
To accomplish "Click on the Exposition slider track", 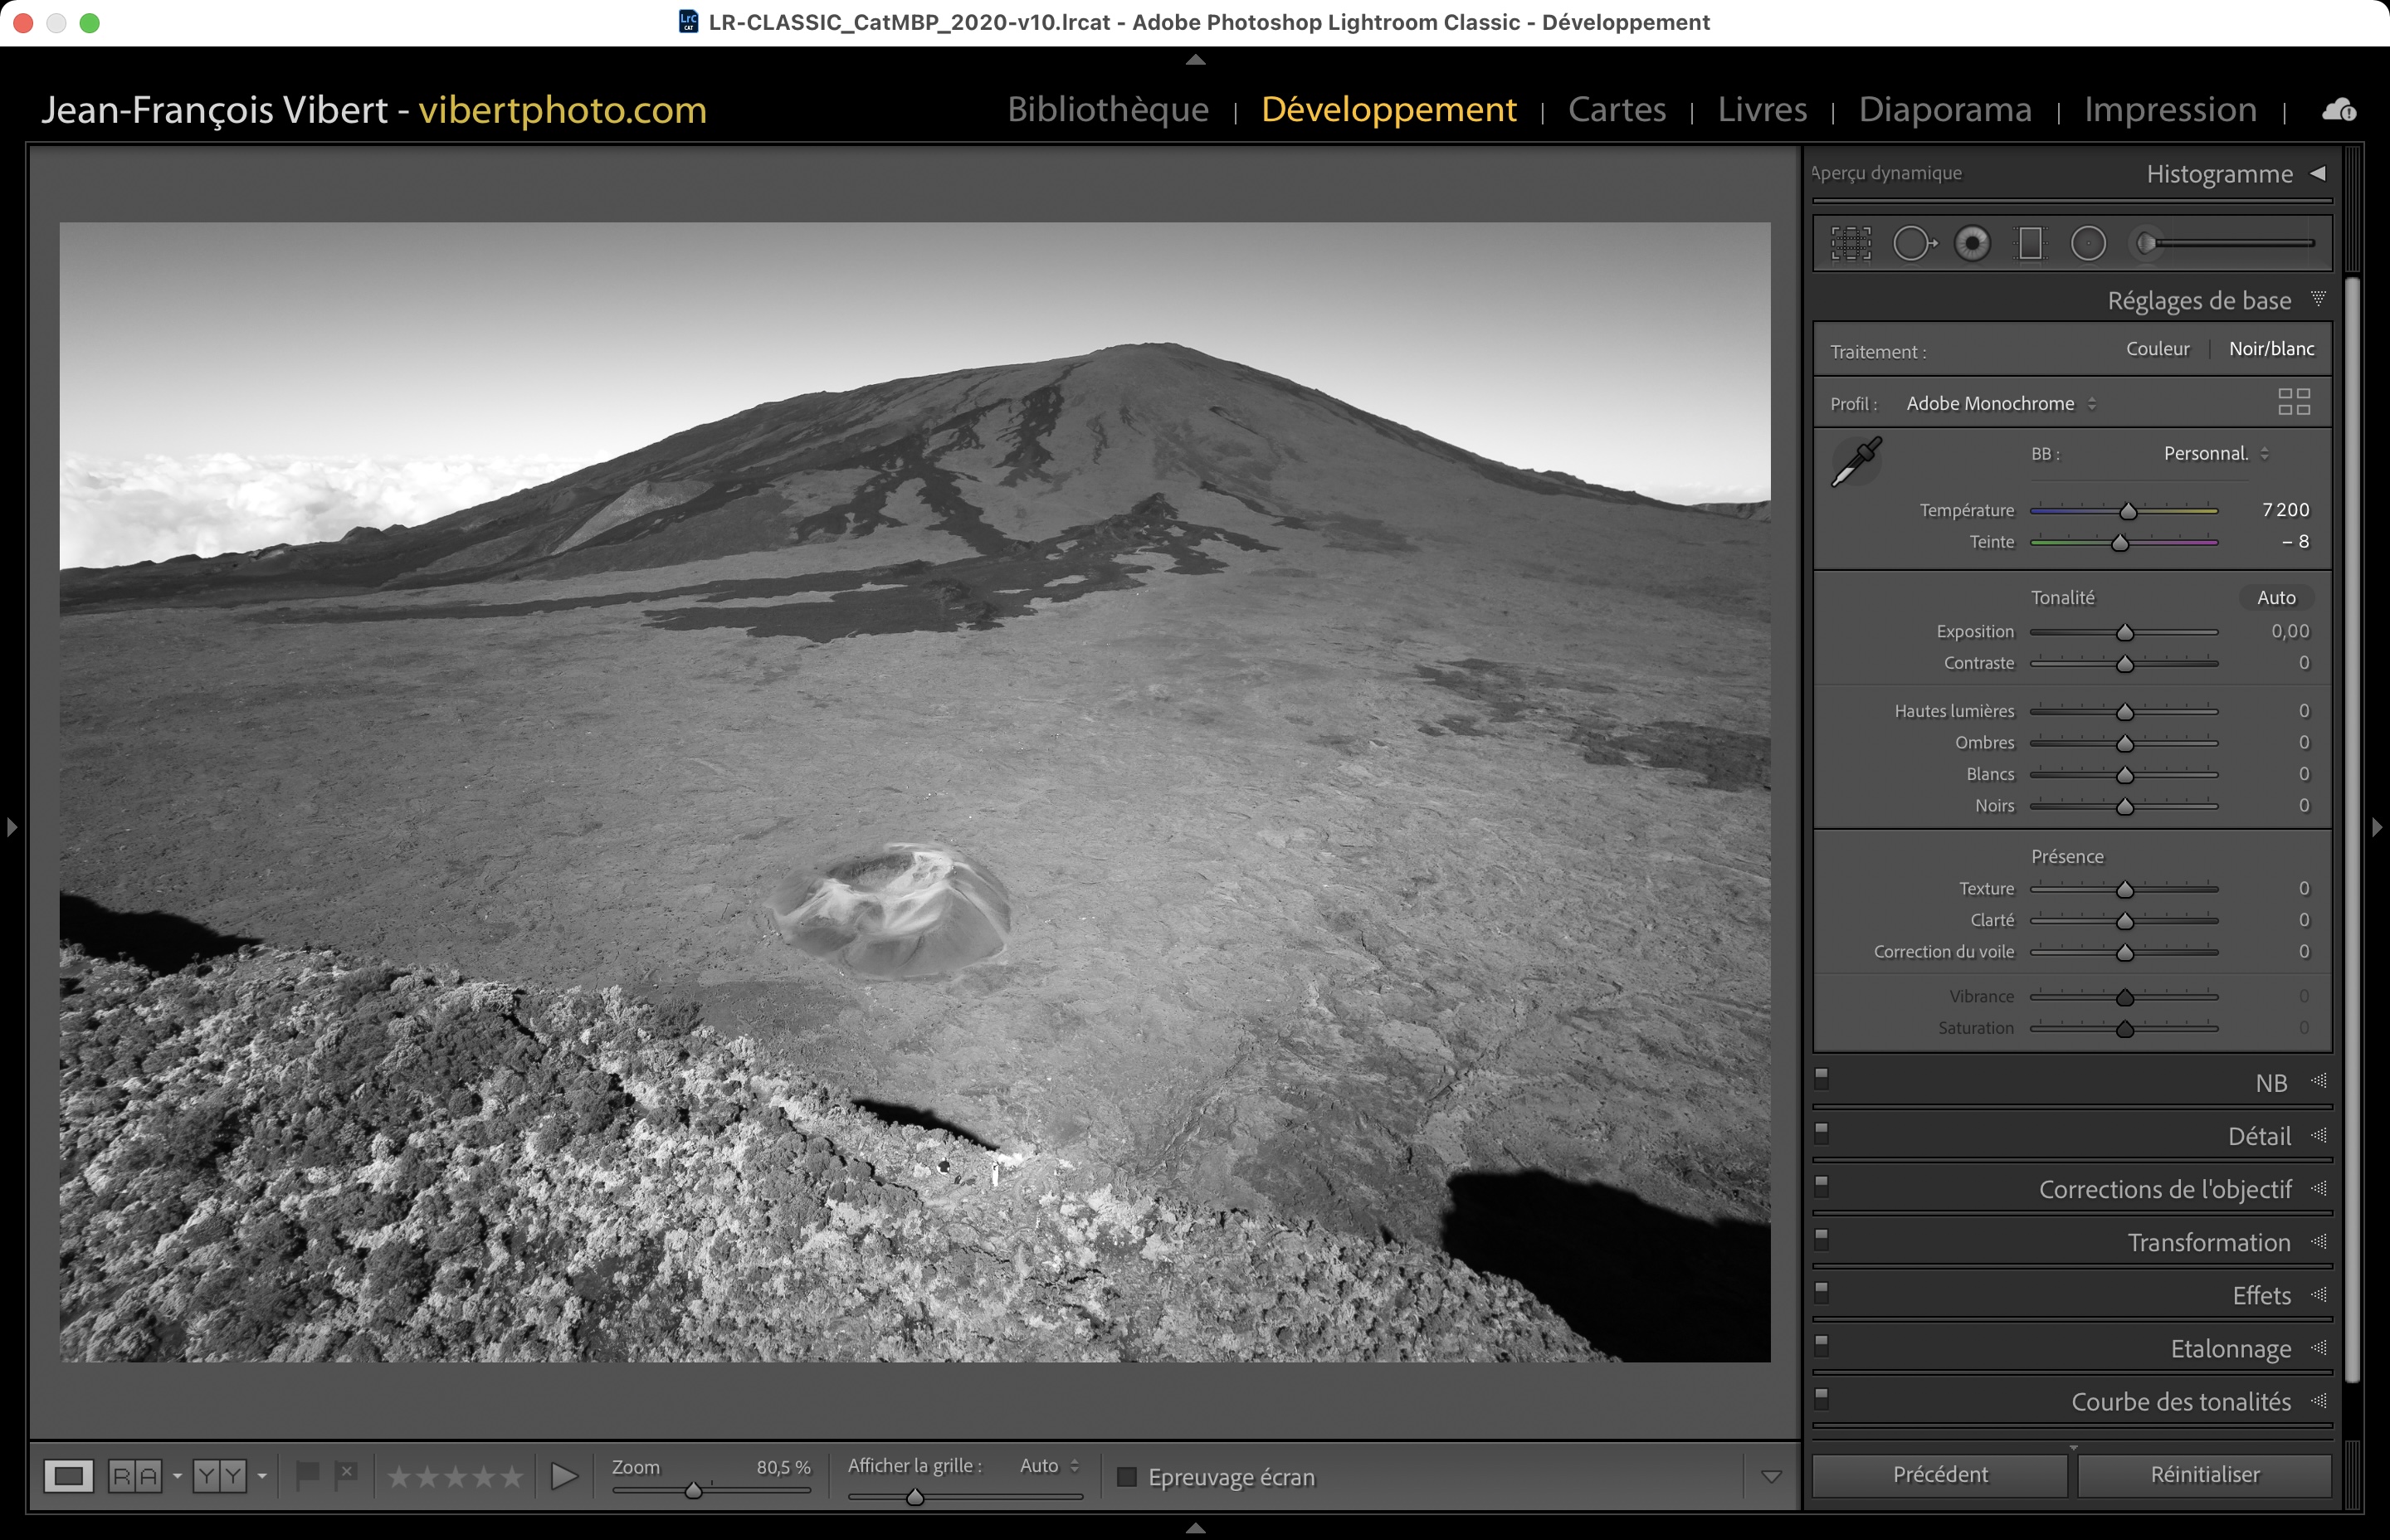I will pyautogui.click(x=2170, y=632).
